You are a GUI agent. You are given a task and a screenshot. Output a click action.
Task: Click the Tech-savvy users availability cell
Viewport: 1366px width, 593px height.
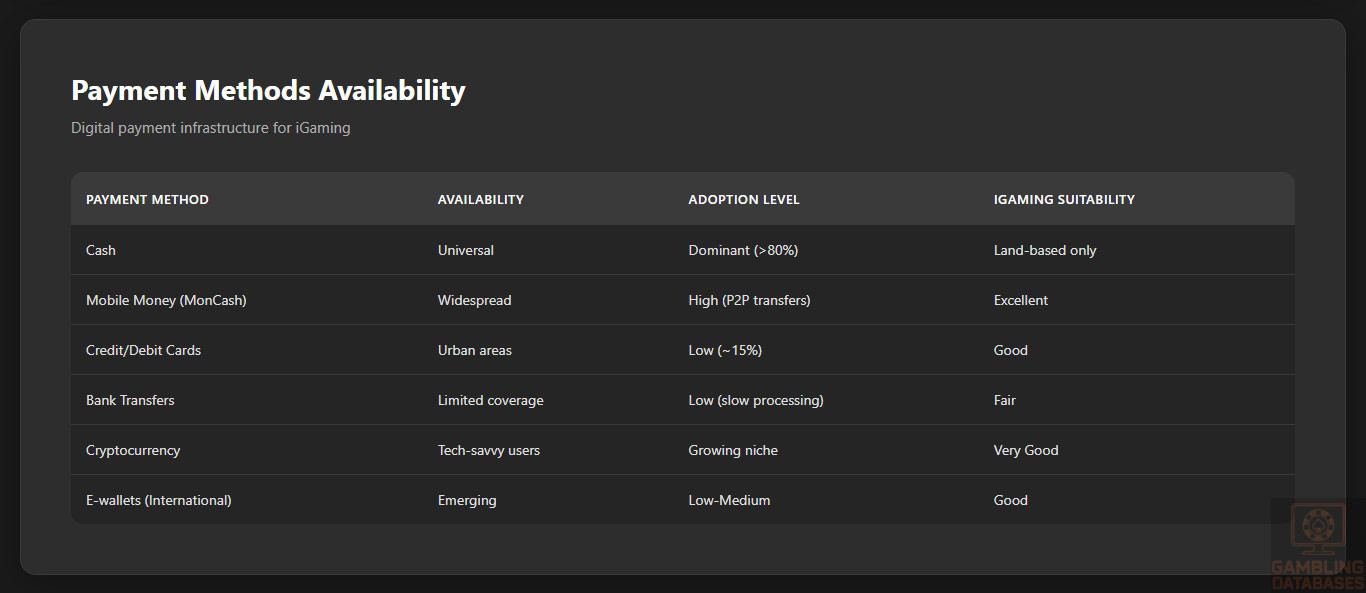point(488,450)
